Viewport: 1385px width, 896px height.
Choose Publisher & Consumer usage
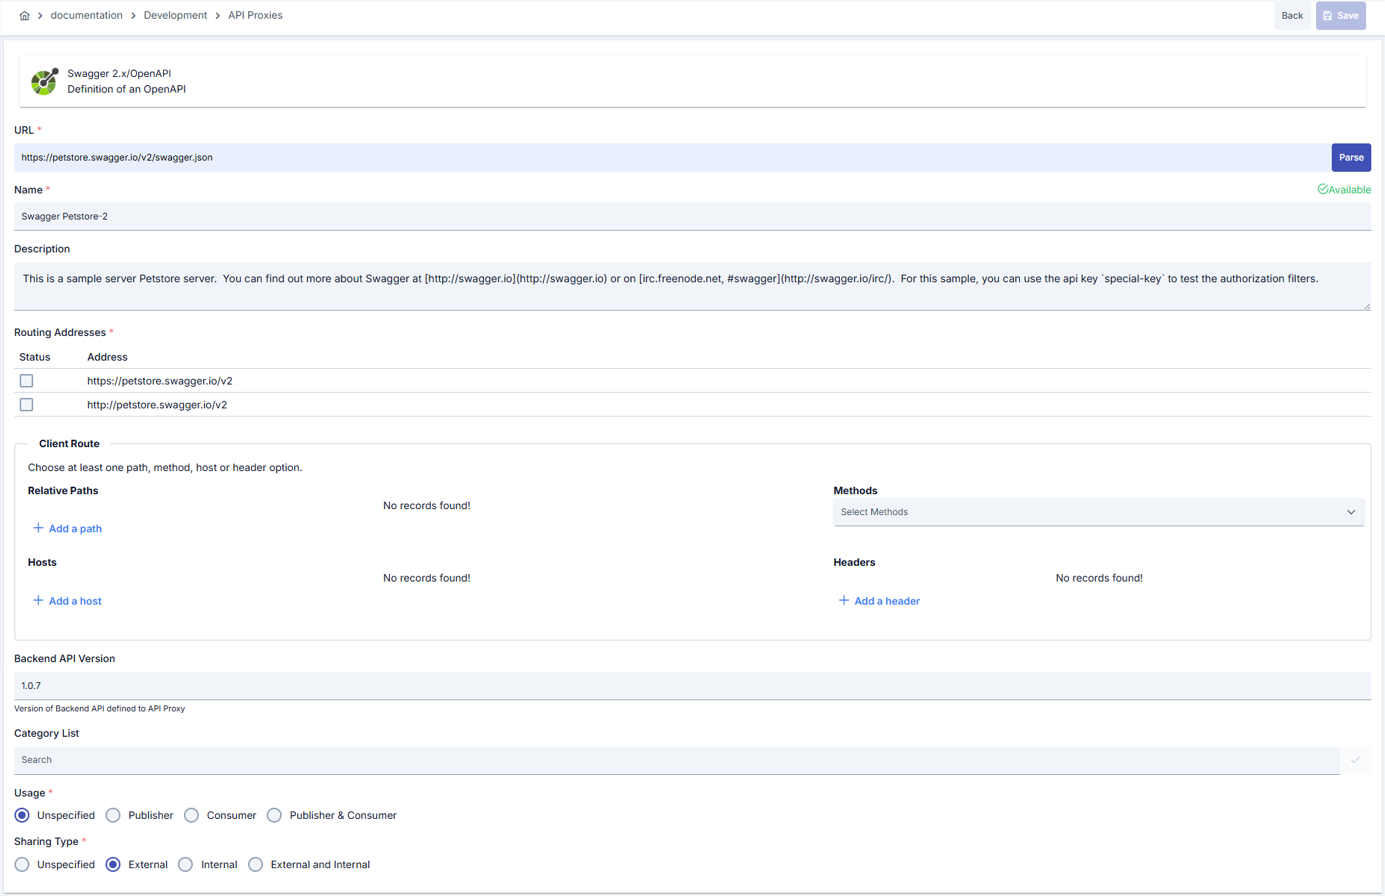[274, 815]
